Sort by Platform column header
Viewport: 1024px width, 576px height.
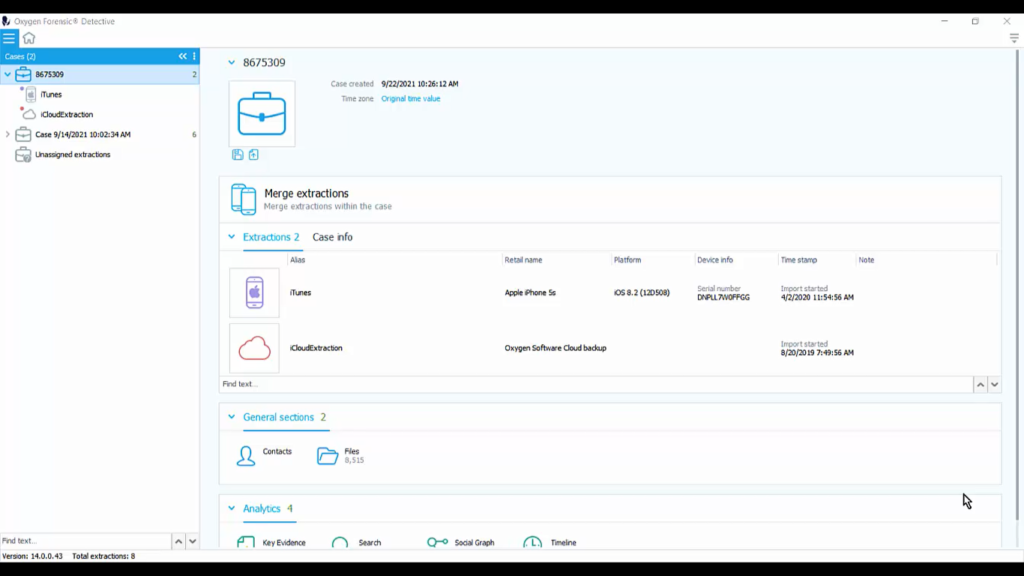click(628, 260)
